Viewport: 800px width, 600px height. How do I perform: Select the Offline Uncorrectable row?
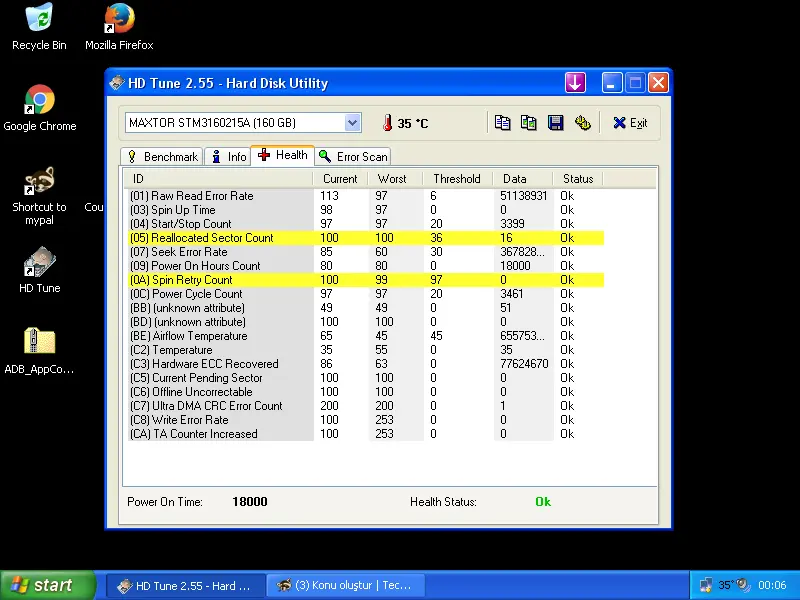click(x=366, y=392)
